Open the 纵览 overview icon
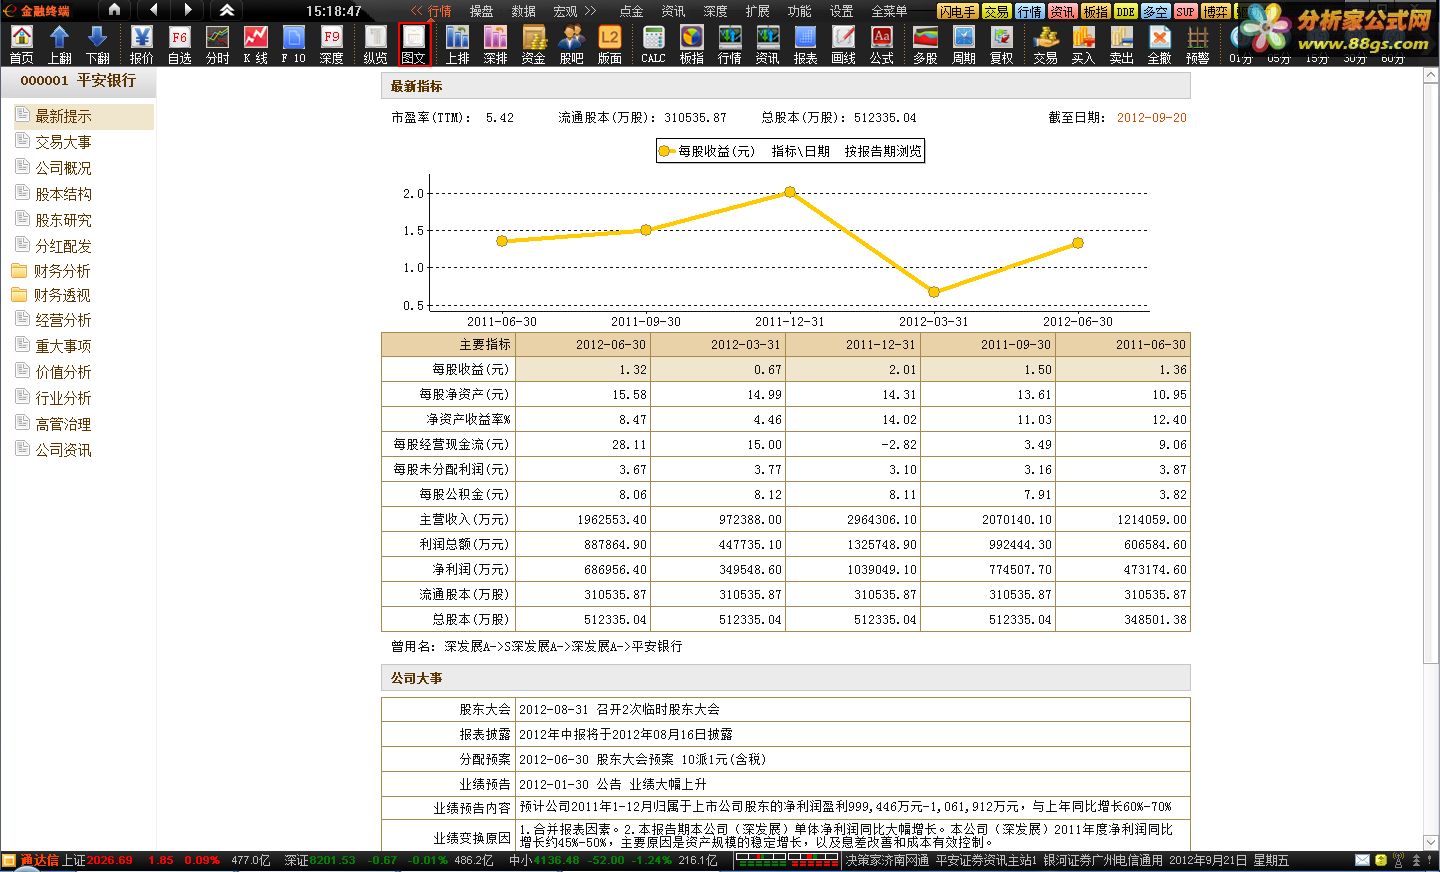 point(375,44)
